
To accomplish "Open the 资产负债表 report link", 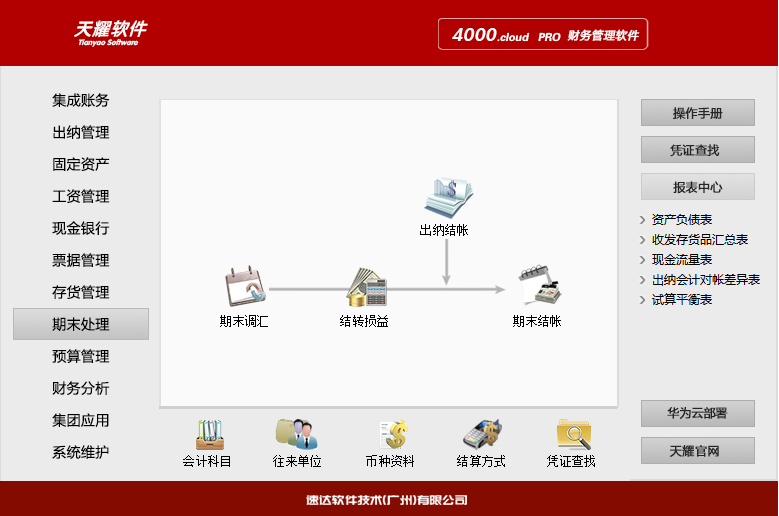I will 682,220.
